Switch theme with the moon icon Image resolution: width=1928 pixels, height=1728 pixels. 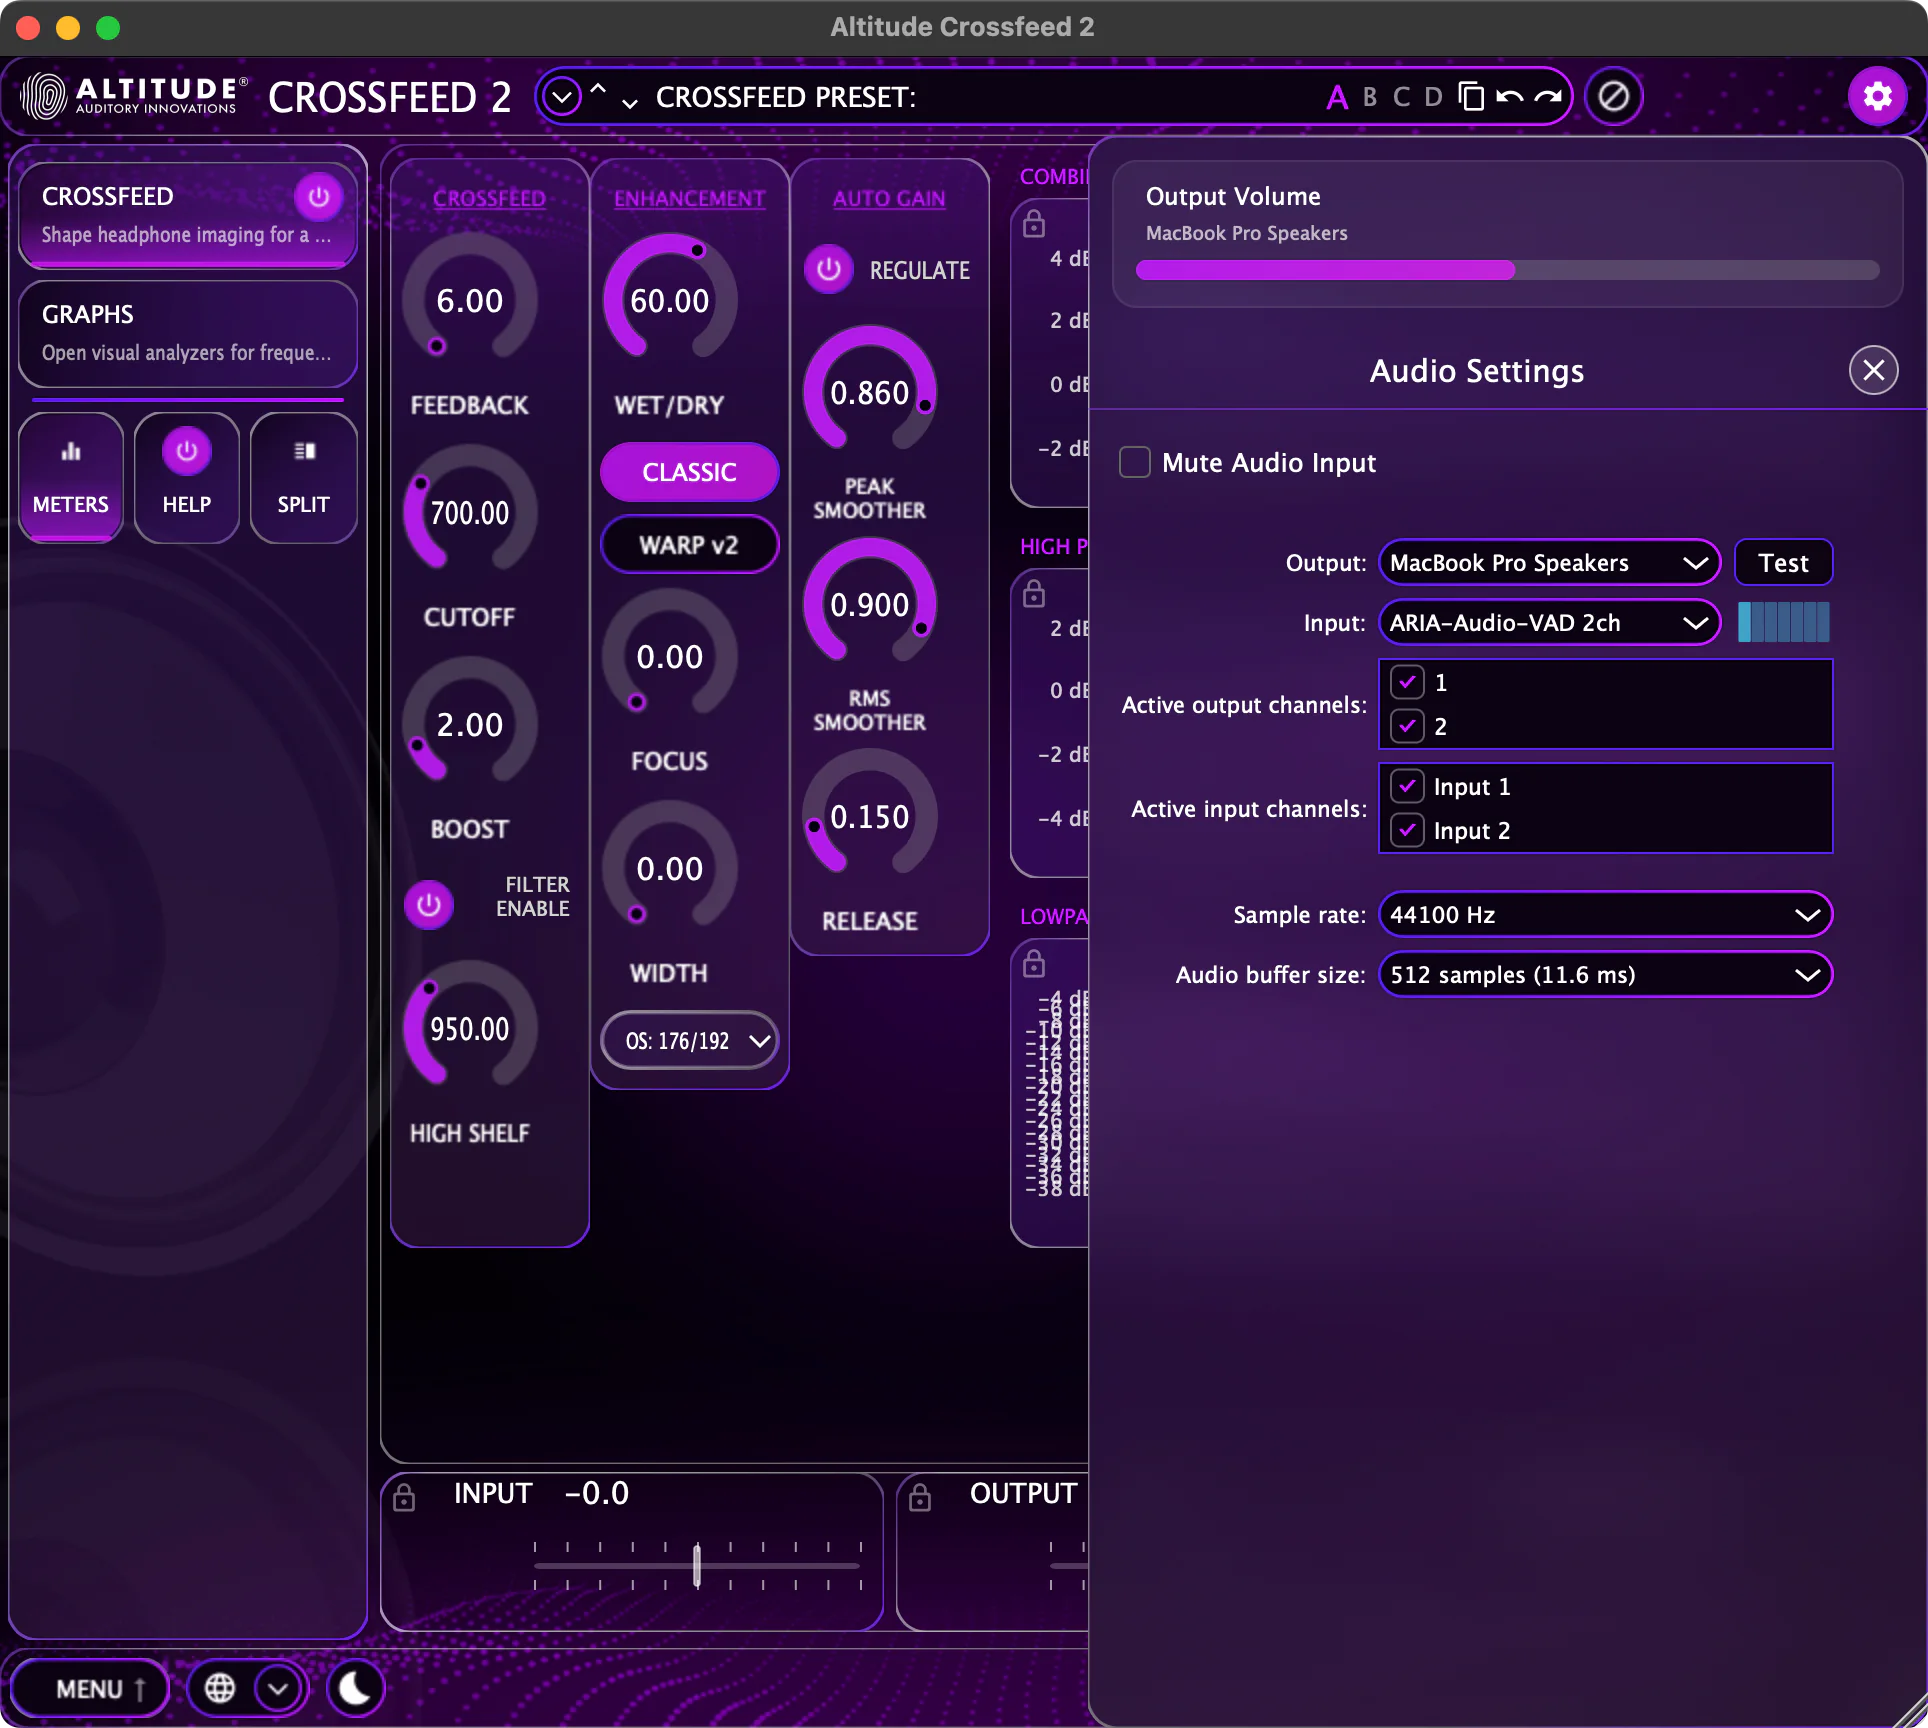coord(355,1689)
